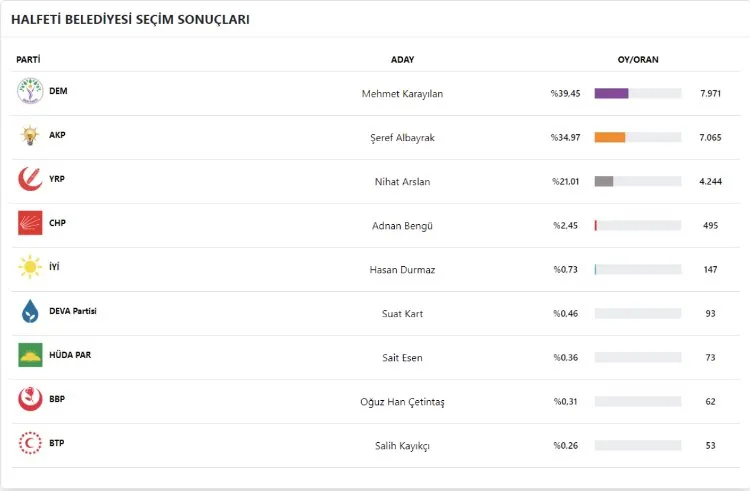Screen dimensions: 750x491
Task: Click the gray YRP vote bar
Action: (x=603, y=182)
